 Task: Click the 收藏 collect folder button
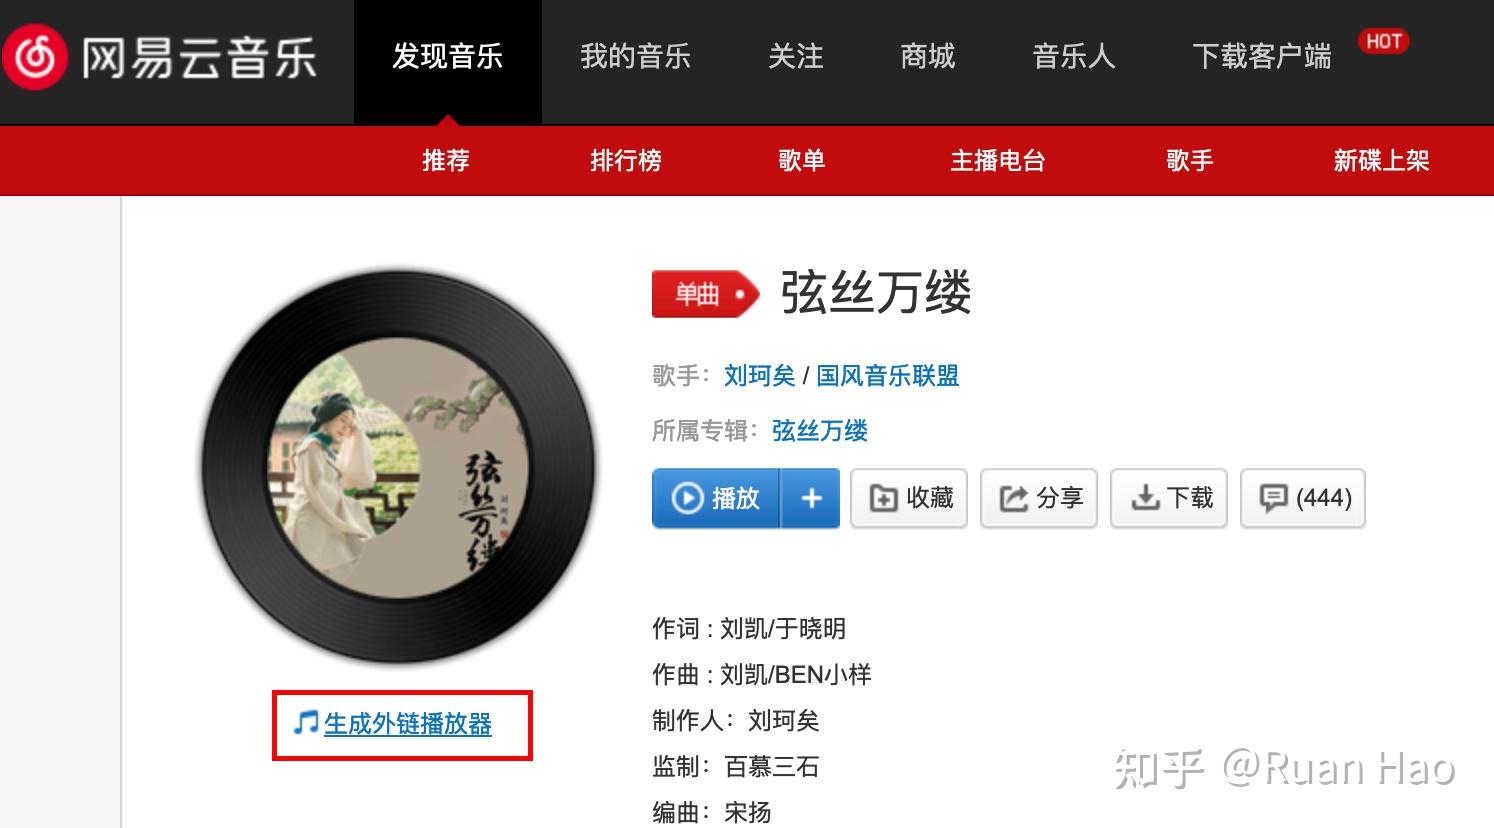(x=909, y=498)
